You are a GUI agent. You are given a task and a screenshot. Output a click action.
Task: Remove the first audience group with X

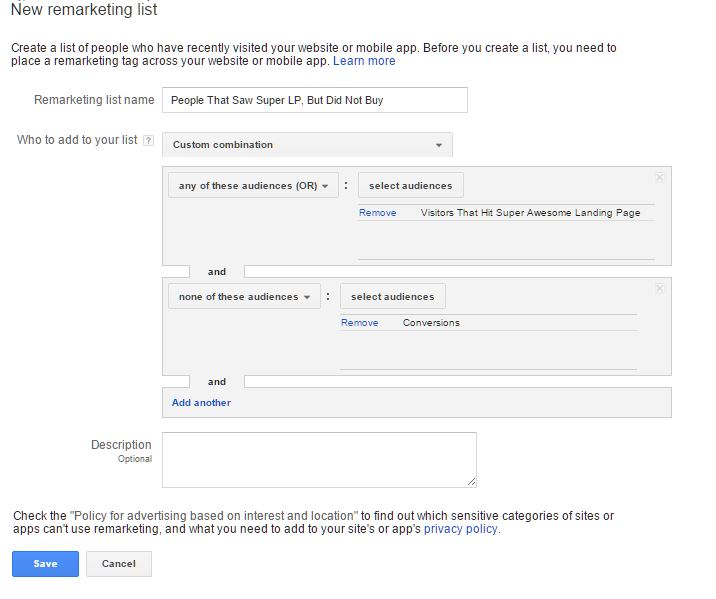pyautogui.click(x=659, y=178)
